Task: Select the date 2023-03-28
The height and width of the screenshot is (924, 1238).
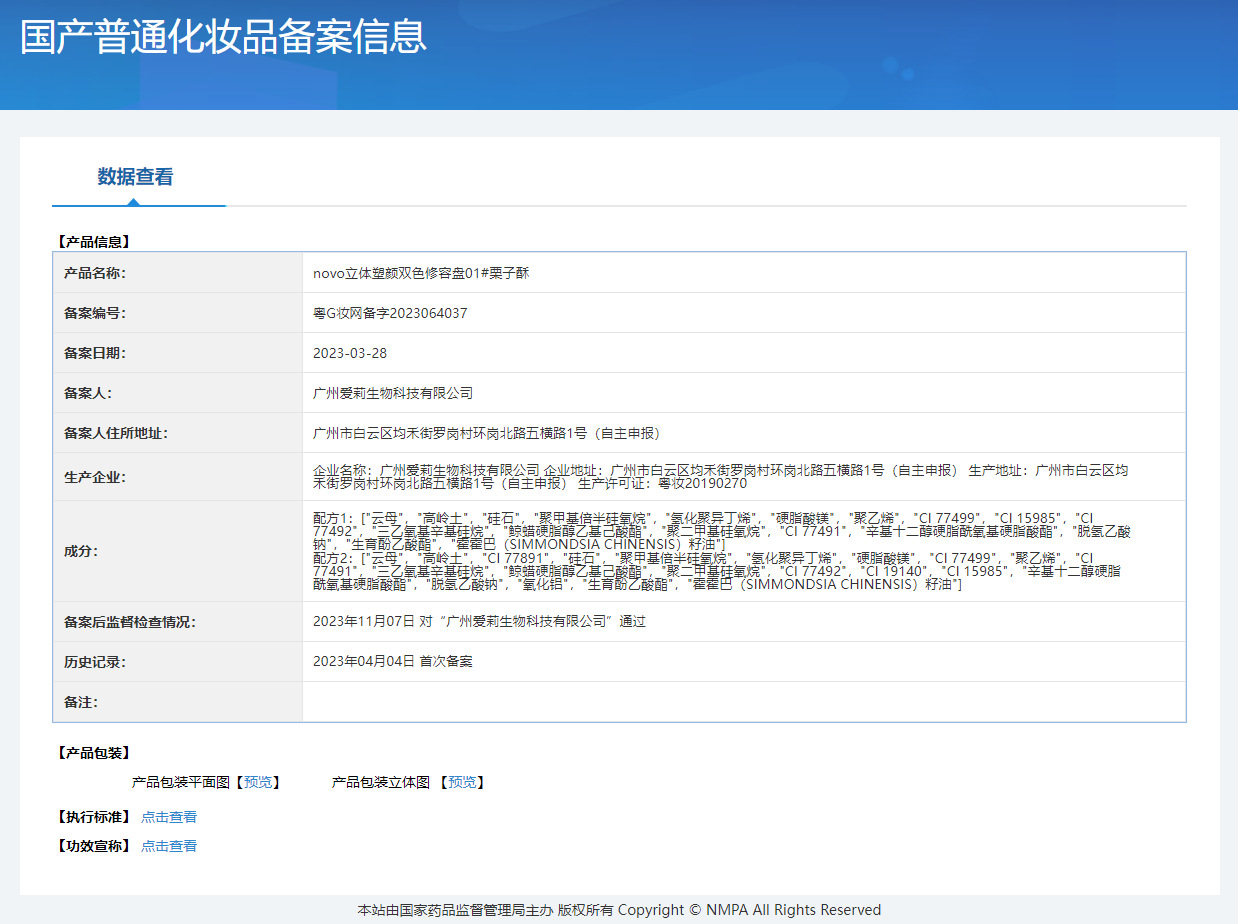Action: pyautogui.click(x=350, y=353)
